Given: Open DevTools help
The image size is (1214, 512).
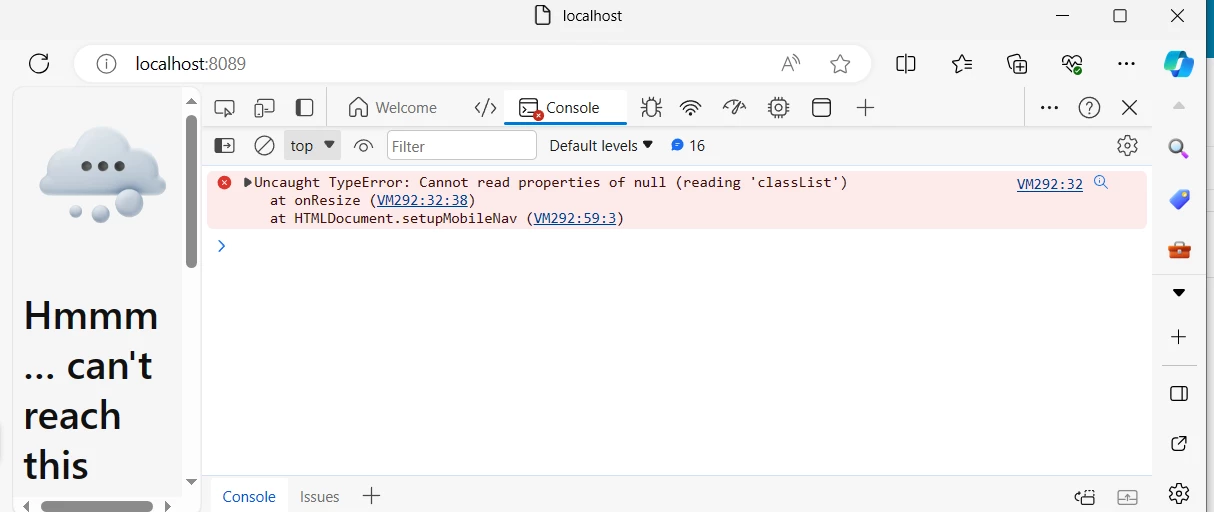Looking at the screenshot, I should (x=1089, y=108).
